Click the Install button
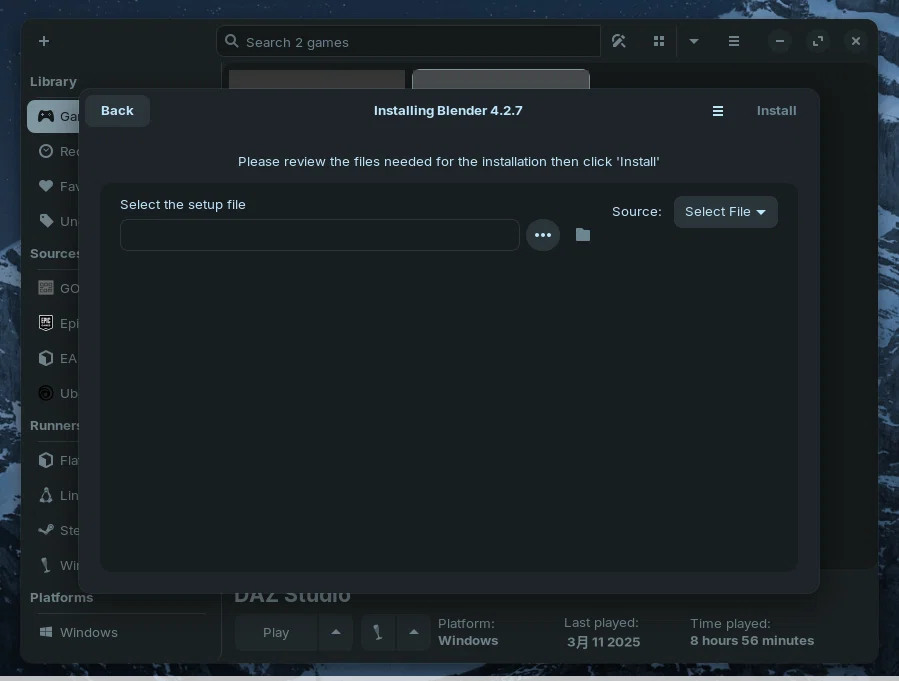Viewport: 899px width, 681px height. (x=776, y=111)
